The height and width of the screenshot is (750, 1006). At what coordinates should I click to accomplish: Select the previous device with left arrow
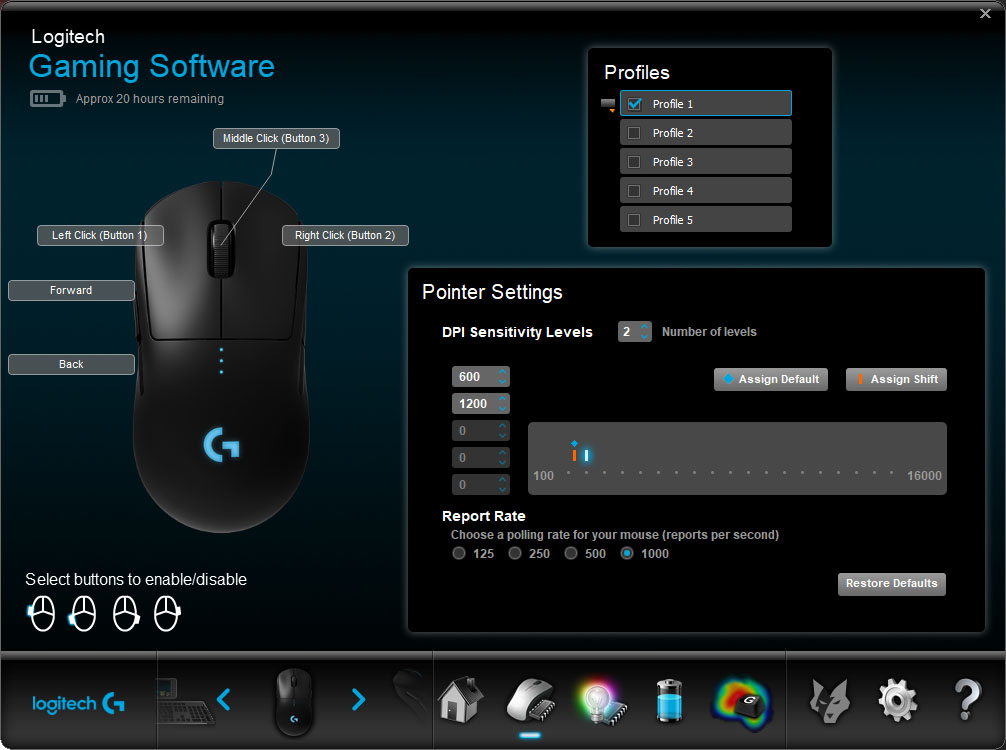pos(224,699)
